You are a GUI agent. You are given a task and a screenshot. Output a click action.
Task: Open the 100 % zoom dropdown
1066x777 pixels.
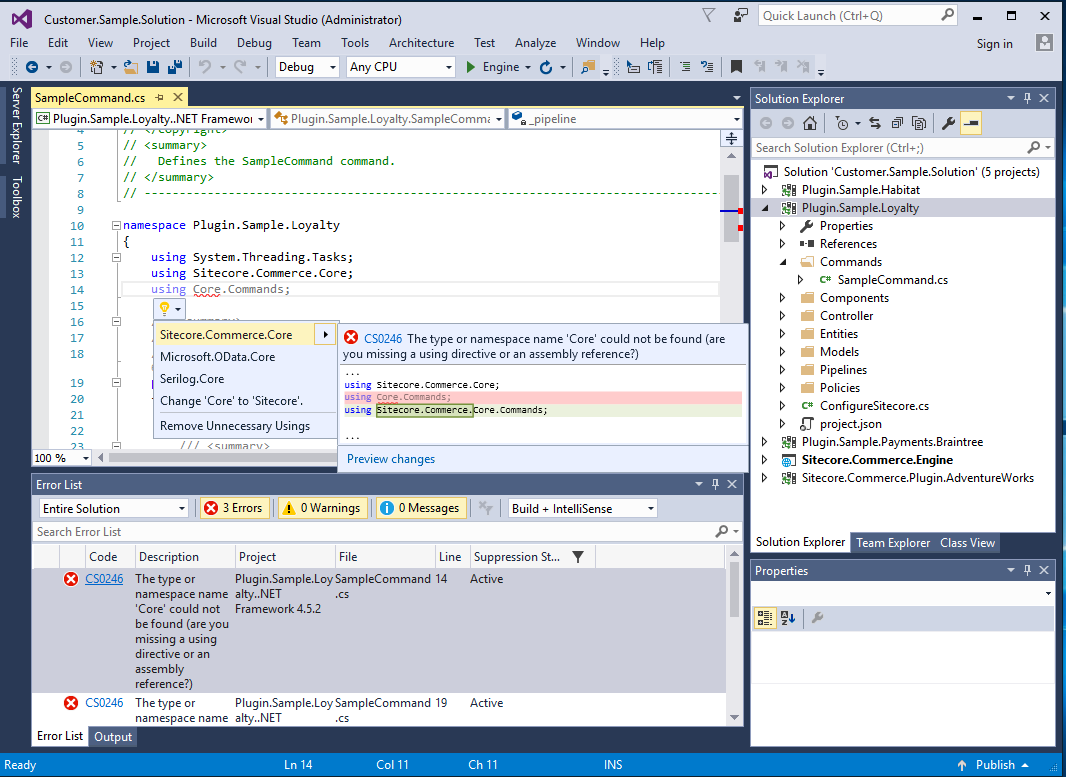[x=62, y=458]
